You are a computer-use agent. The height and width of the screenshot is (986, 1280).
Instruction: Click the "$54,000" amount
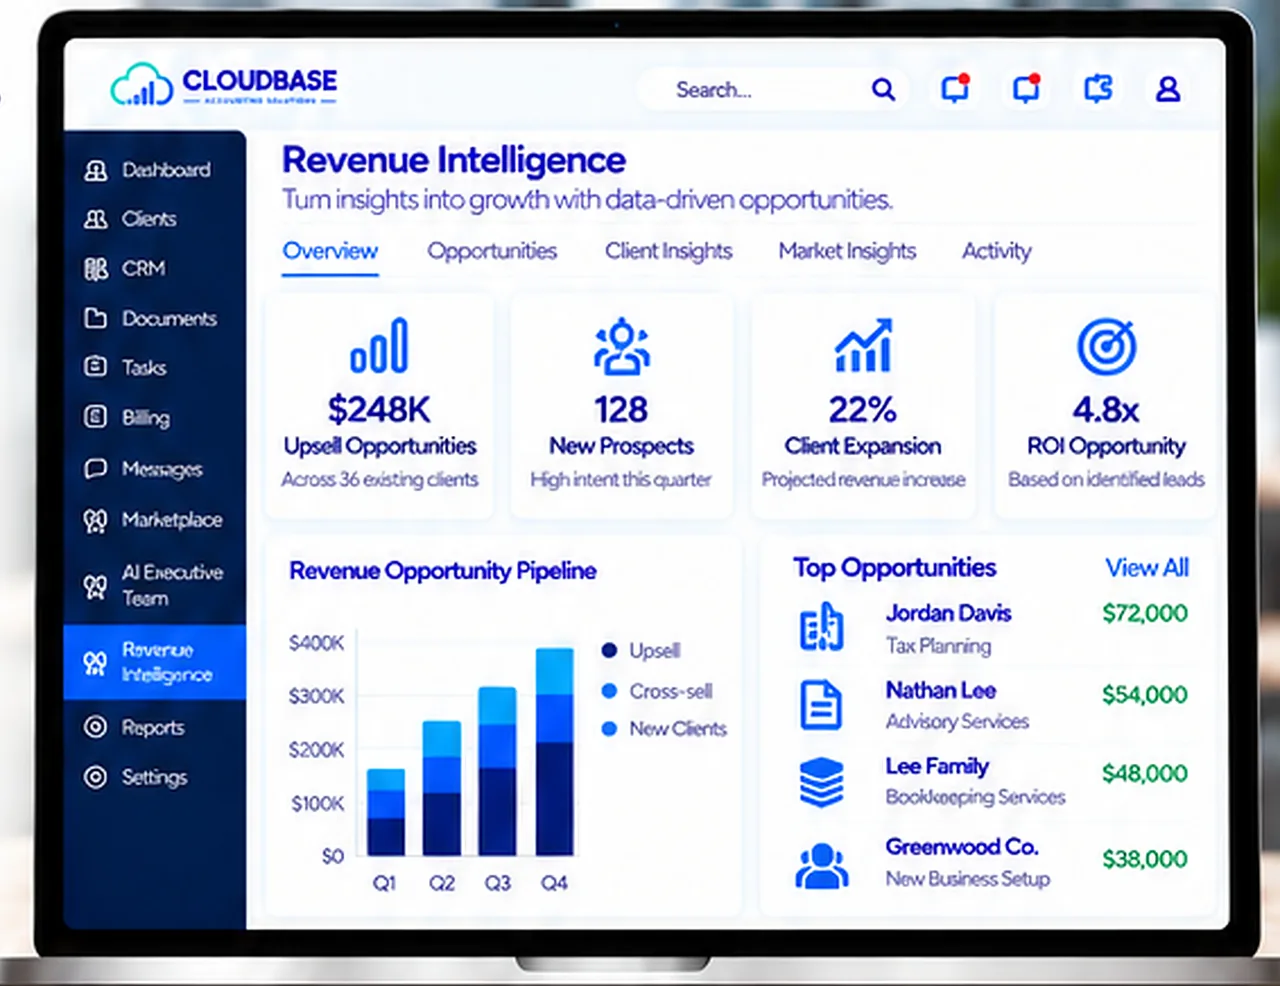pos(1145,694)
